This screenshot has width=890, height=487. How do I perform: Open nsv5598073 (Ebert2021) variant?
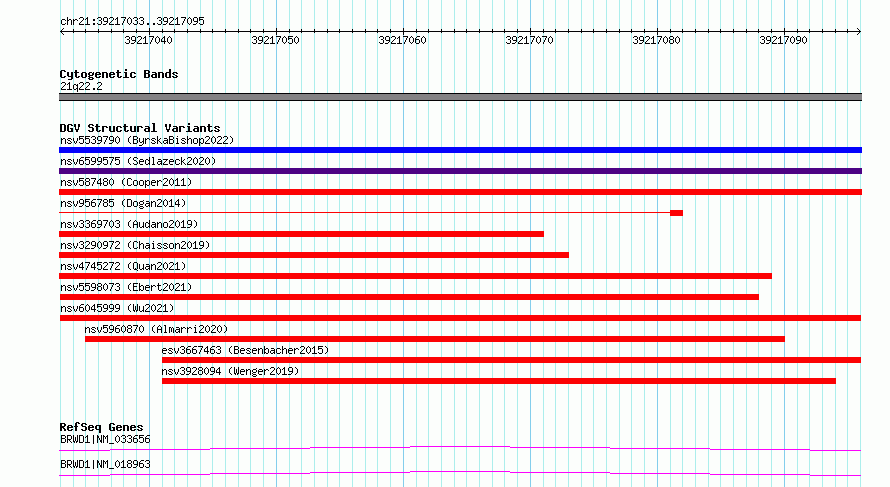pyautogui.click(x=126, y=287)
